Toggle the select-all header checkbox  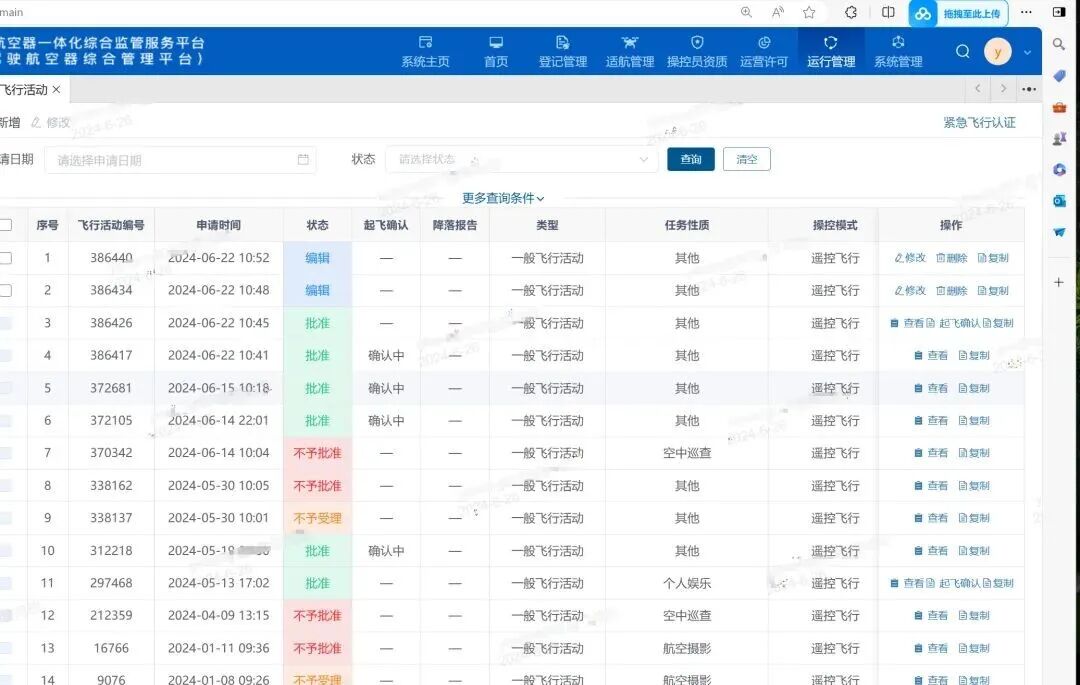coord(6,225)
